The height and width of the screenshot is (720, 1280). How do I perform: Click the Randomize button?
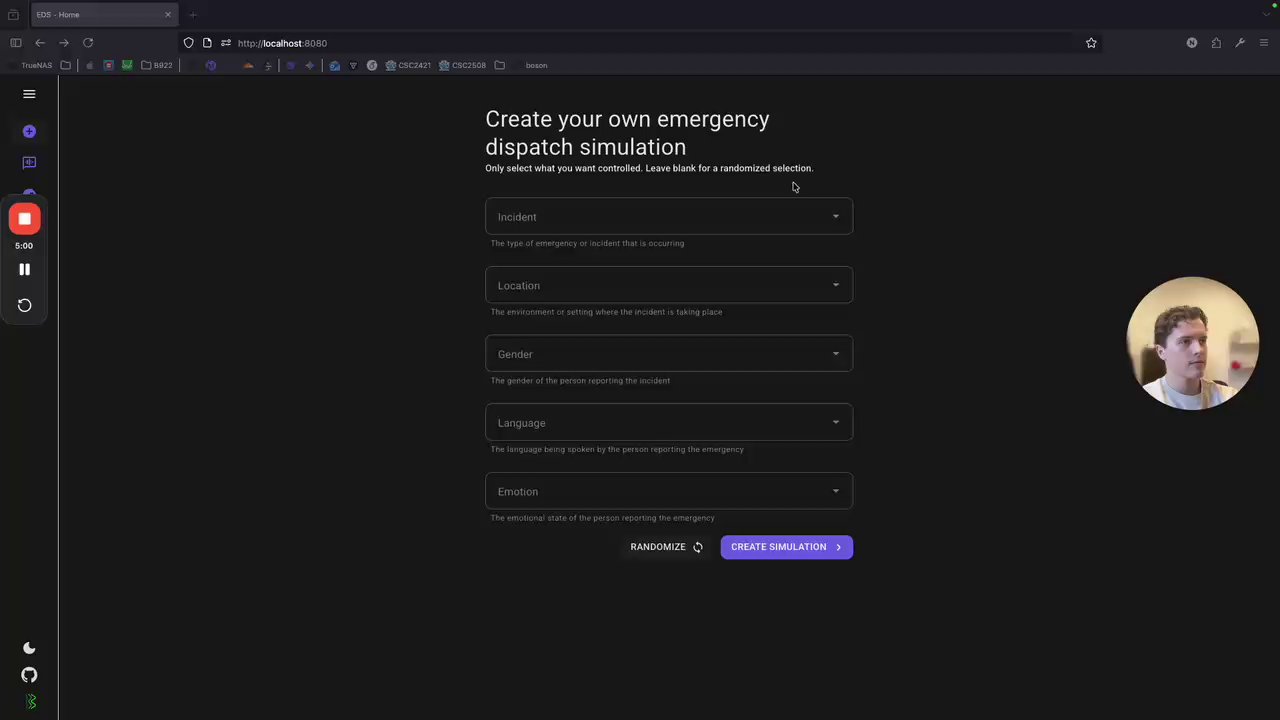coord(666,547)
